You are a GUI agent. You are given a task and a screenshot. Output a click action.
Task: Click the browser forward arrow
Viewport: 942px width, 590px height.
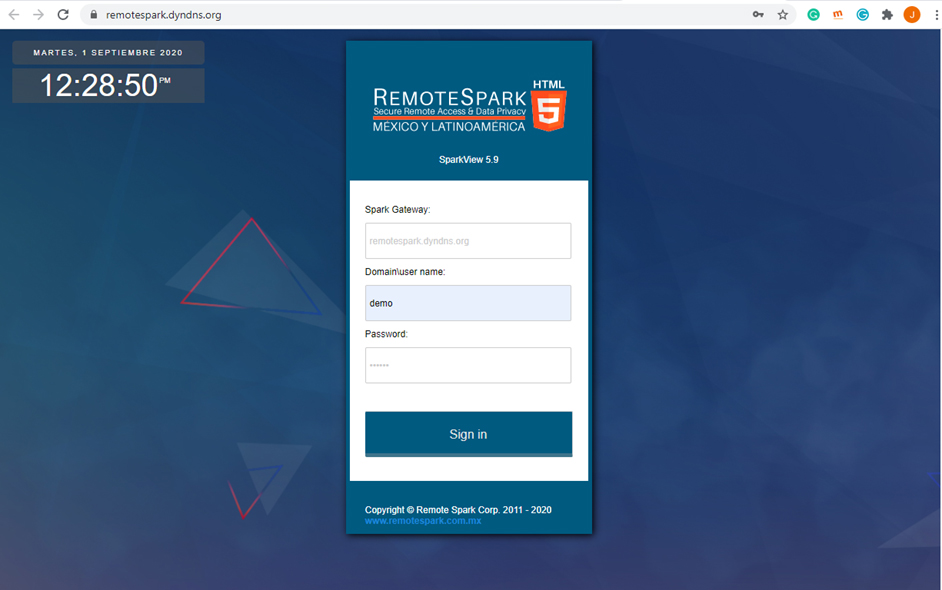(38, 15)
